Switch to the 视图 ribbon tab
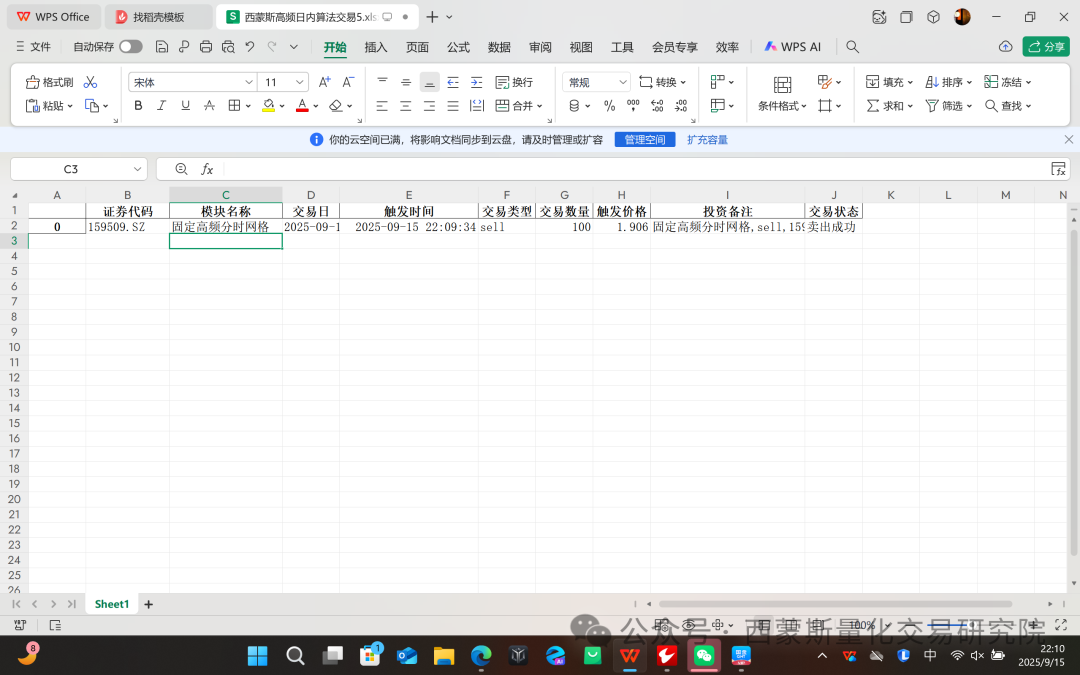The width and height of the screenshot is (1080, 675). click(581, 47)
